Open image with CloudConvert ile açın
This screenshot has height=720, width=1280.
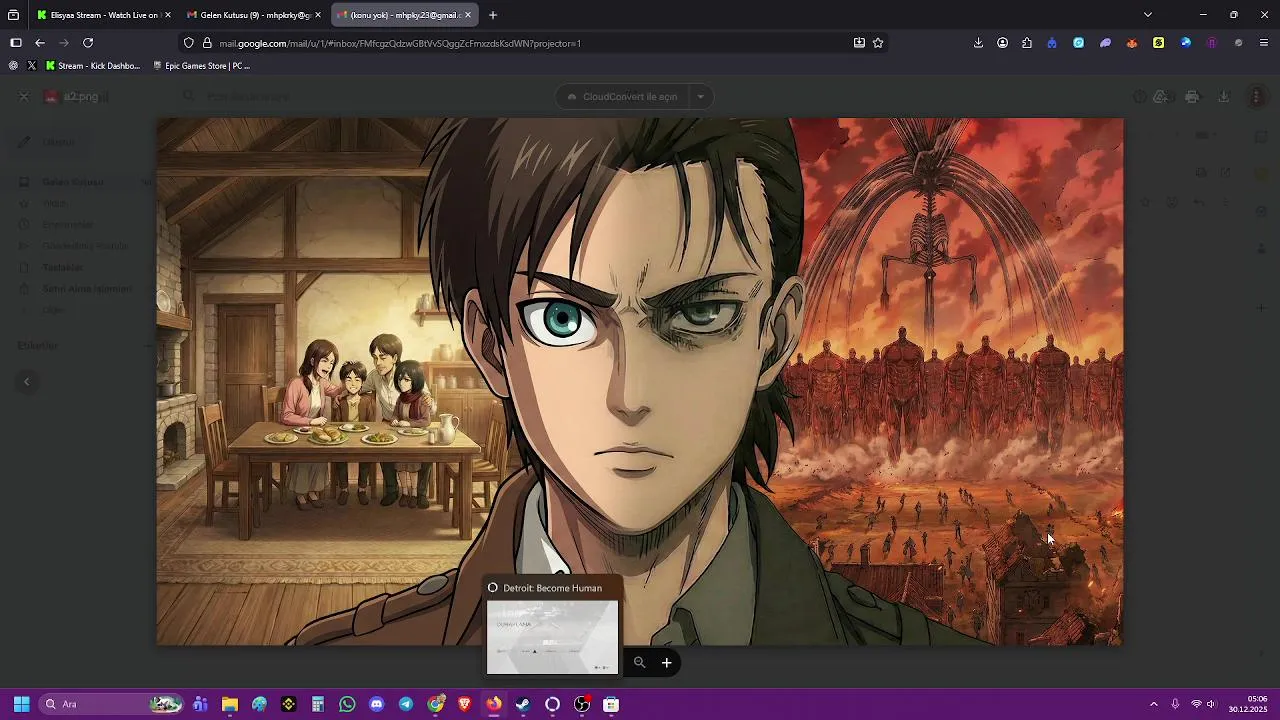(621, 97)
